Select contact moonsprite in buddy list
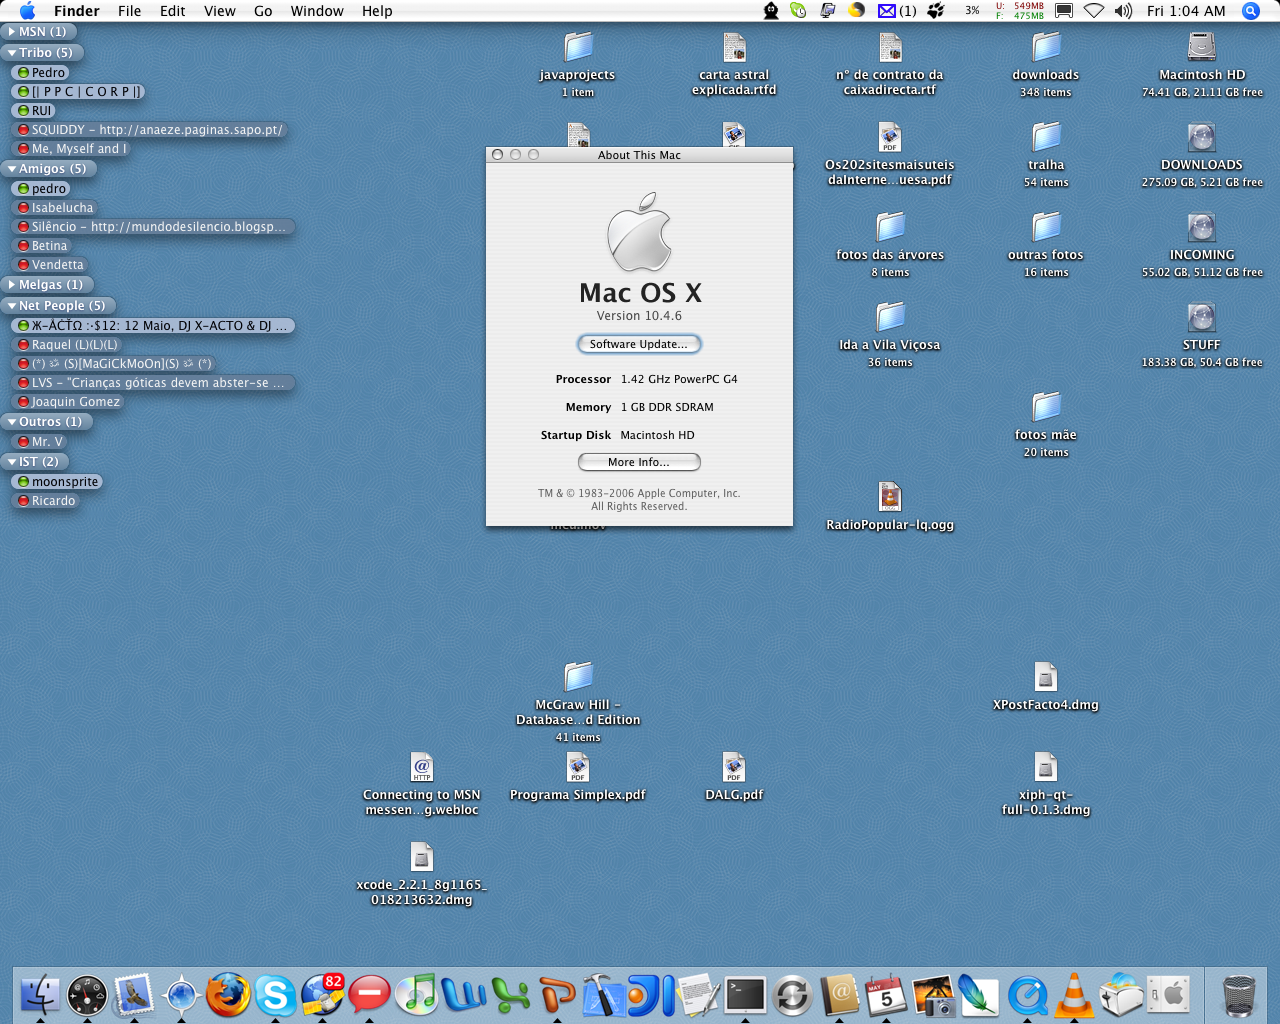Screen dimensions: 1280x1024 (x=57, y=482)
